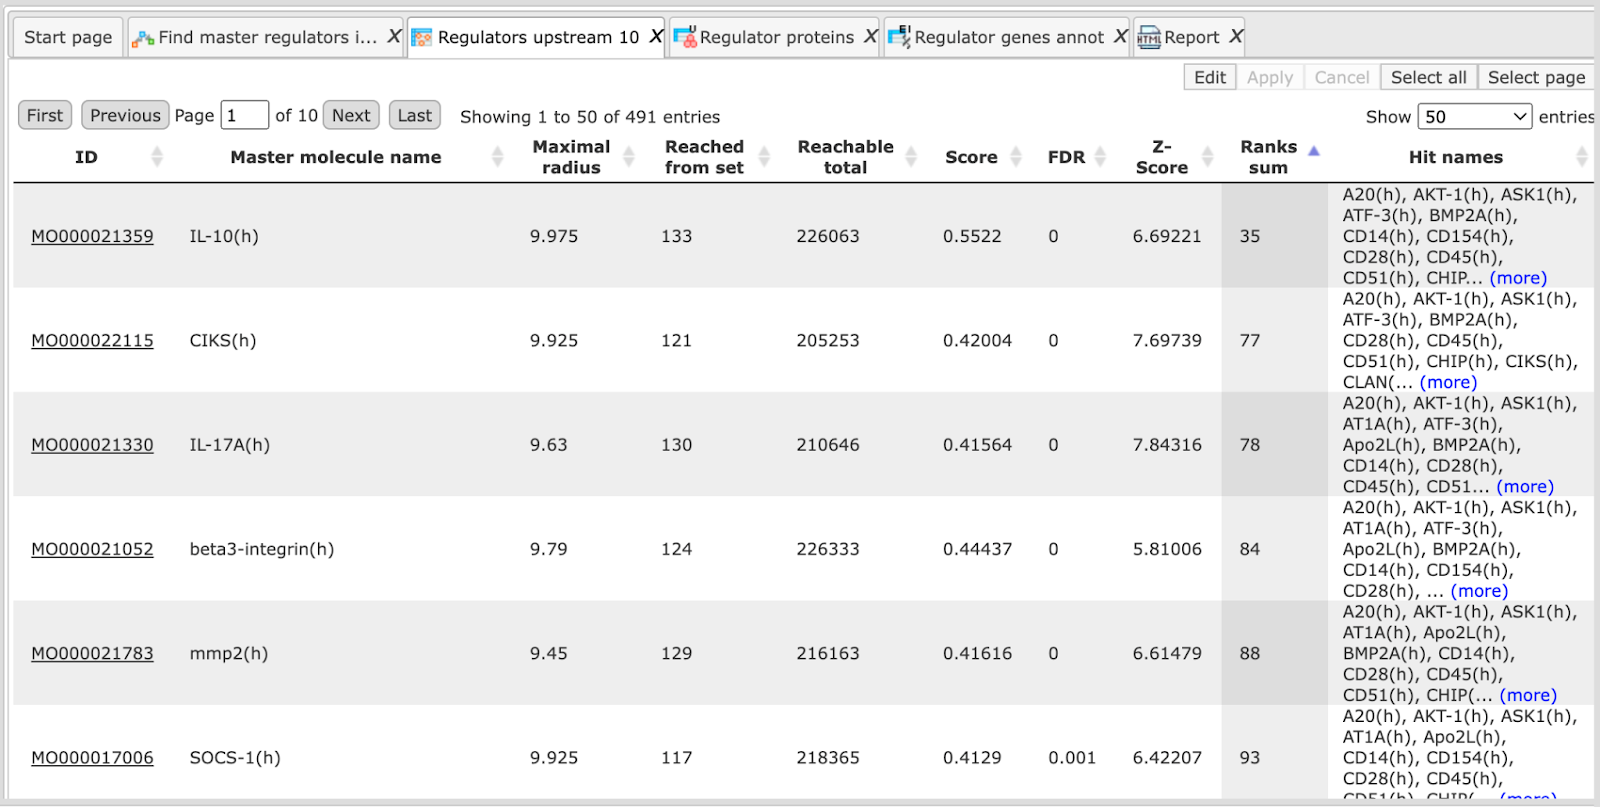Switch to Regulator genes annot tab

pos(1009,37)
